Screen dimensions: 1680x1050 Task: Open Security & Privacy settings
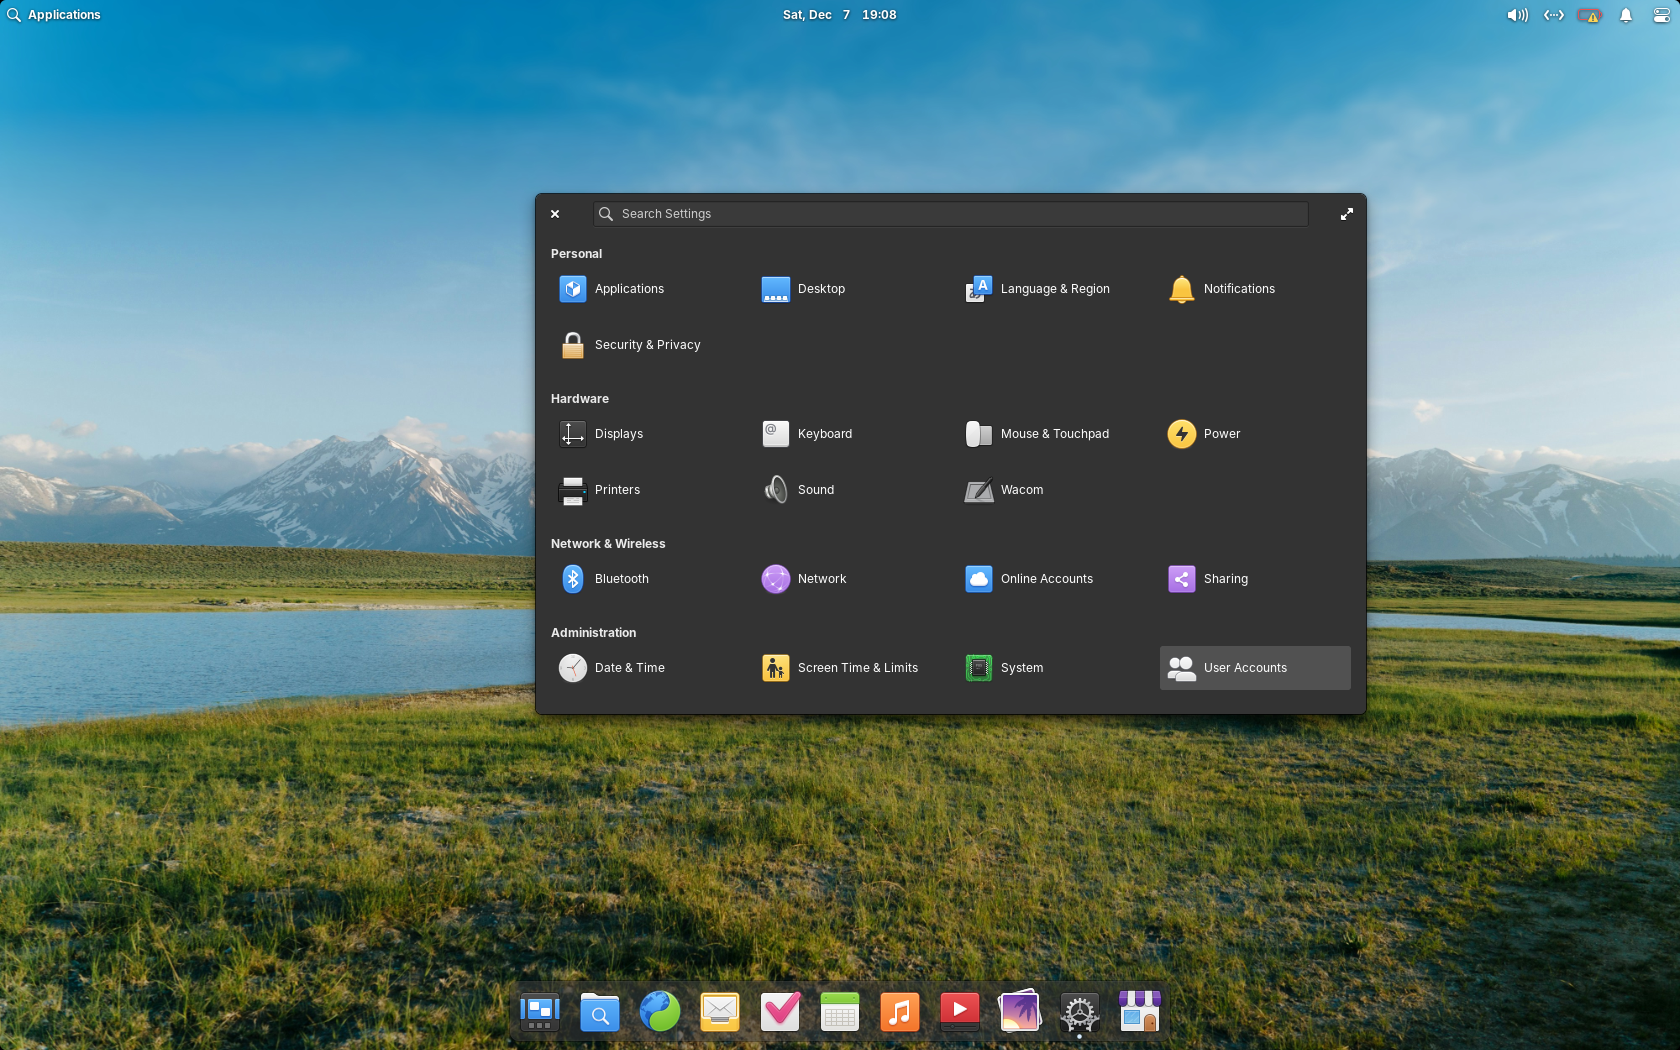tap(646, 345)
